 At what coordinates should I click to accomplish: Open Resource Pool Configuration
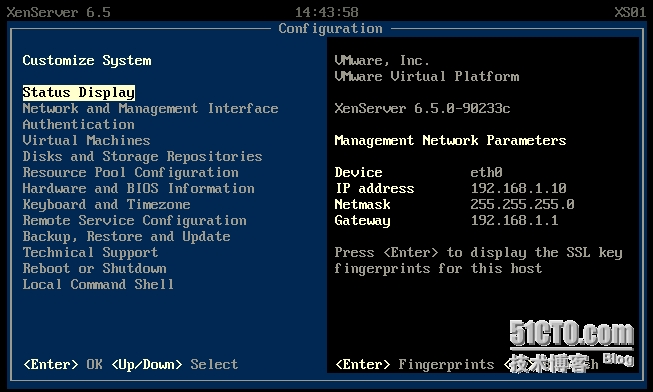pyautogui.click(x=130, y=172)
